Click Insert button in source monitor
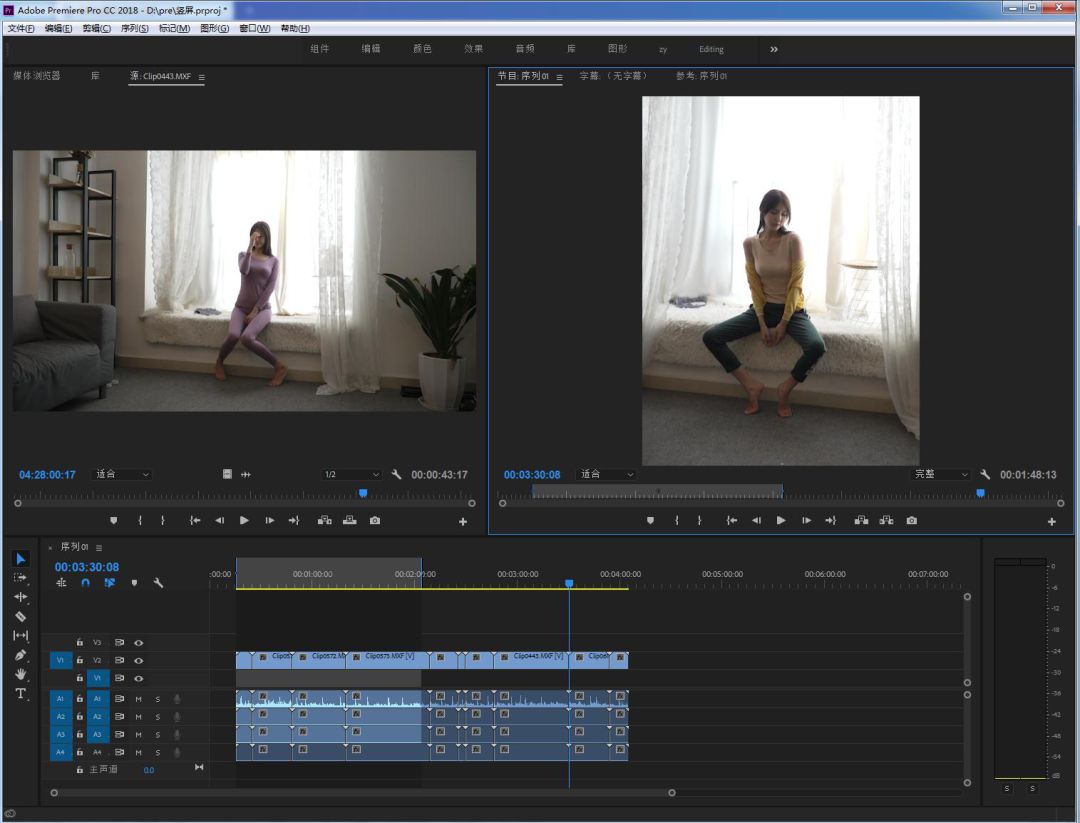Screen dimensions: 1080x823 [324, 521]
